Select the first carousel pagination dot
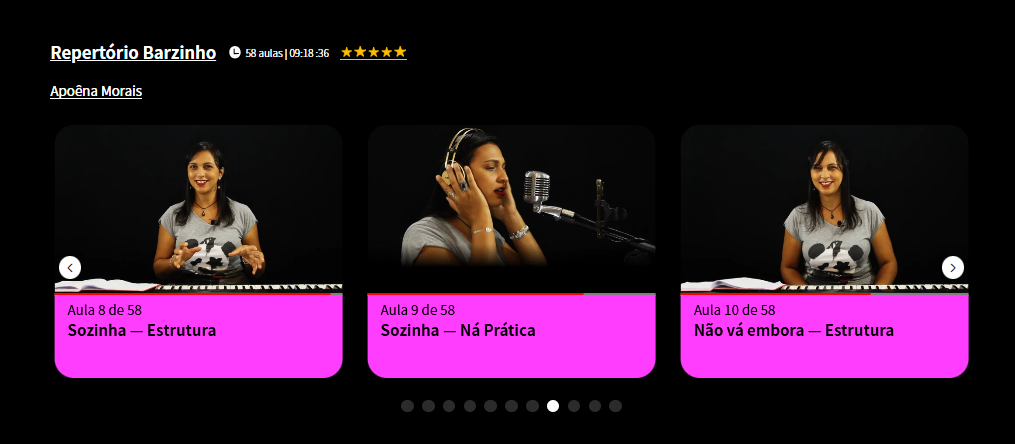This screenshot has width=1015, height=444. 407,406
